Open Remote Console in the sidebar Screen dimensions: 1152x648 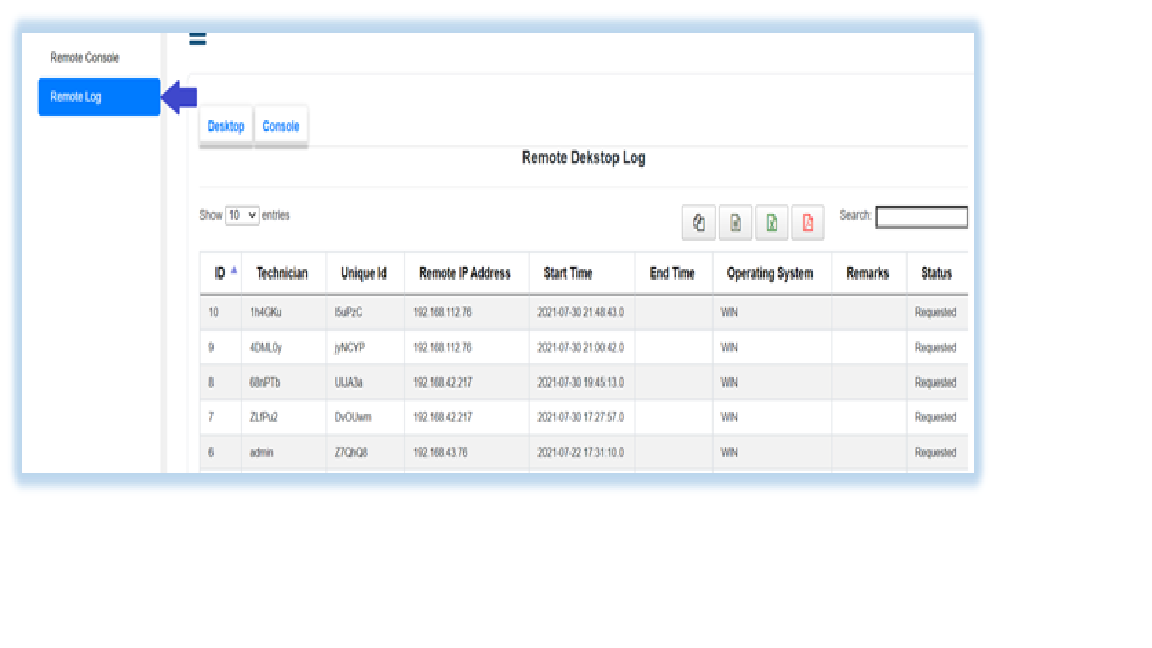point(84,57)
